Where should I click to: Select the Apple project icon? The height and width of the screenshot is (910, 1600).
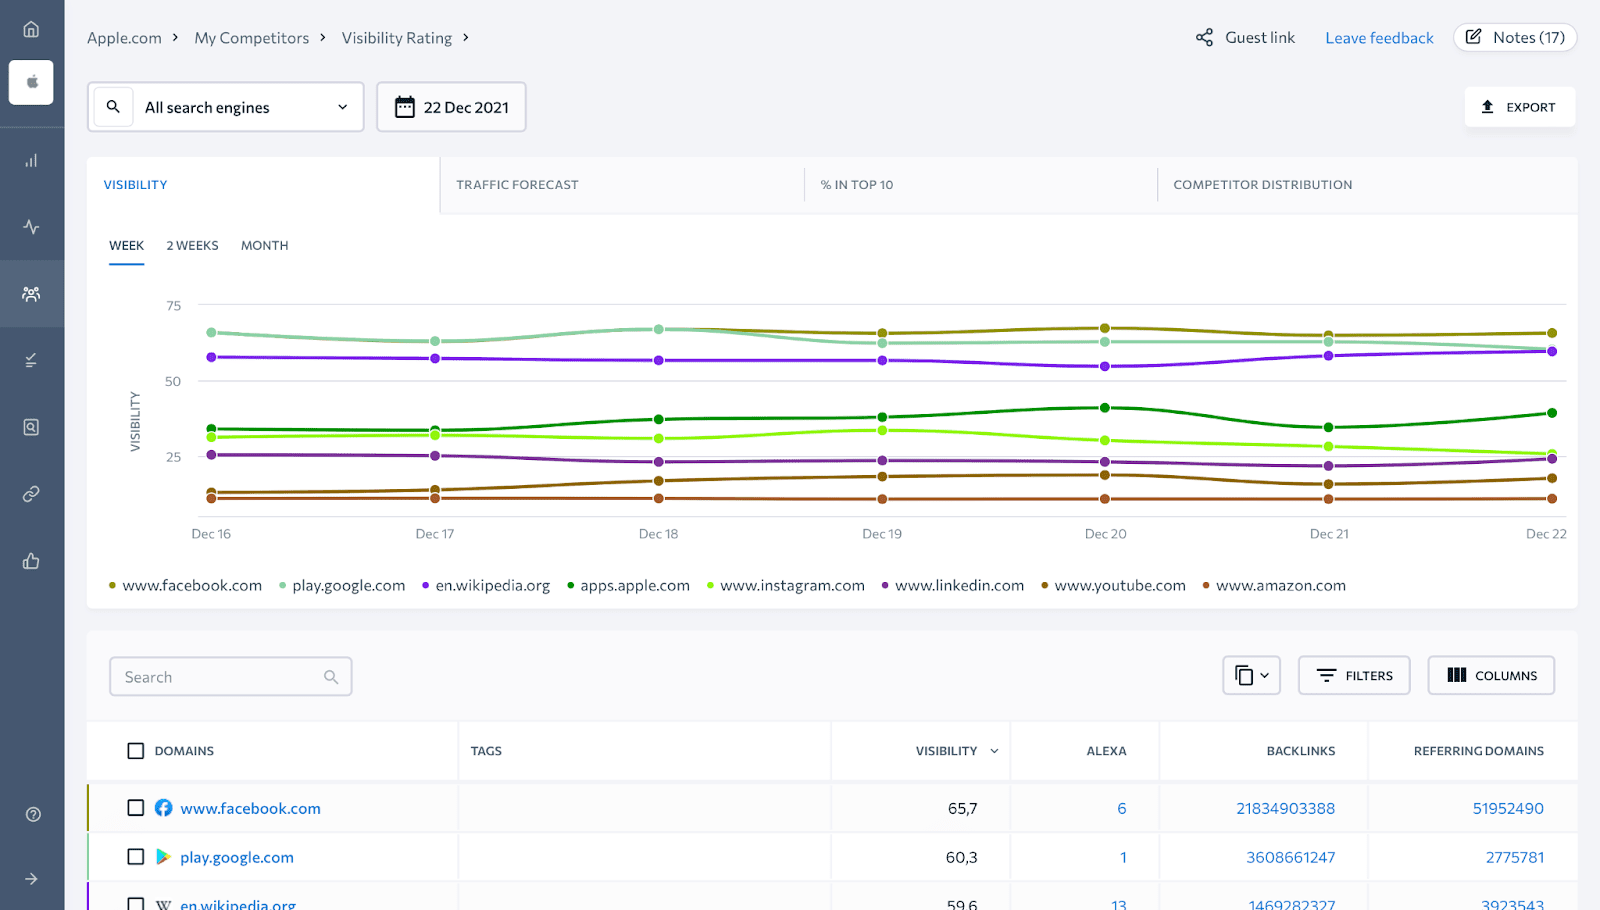[31, 82]
